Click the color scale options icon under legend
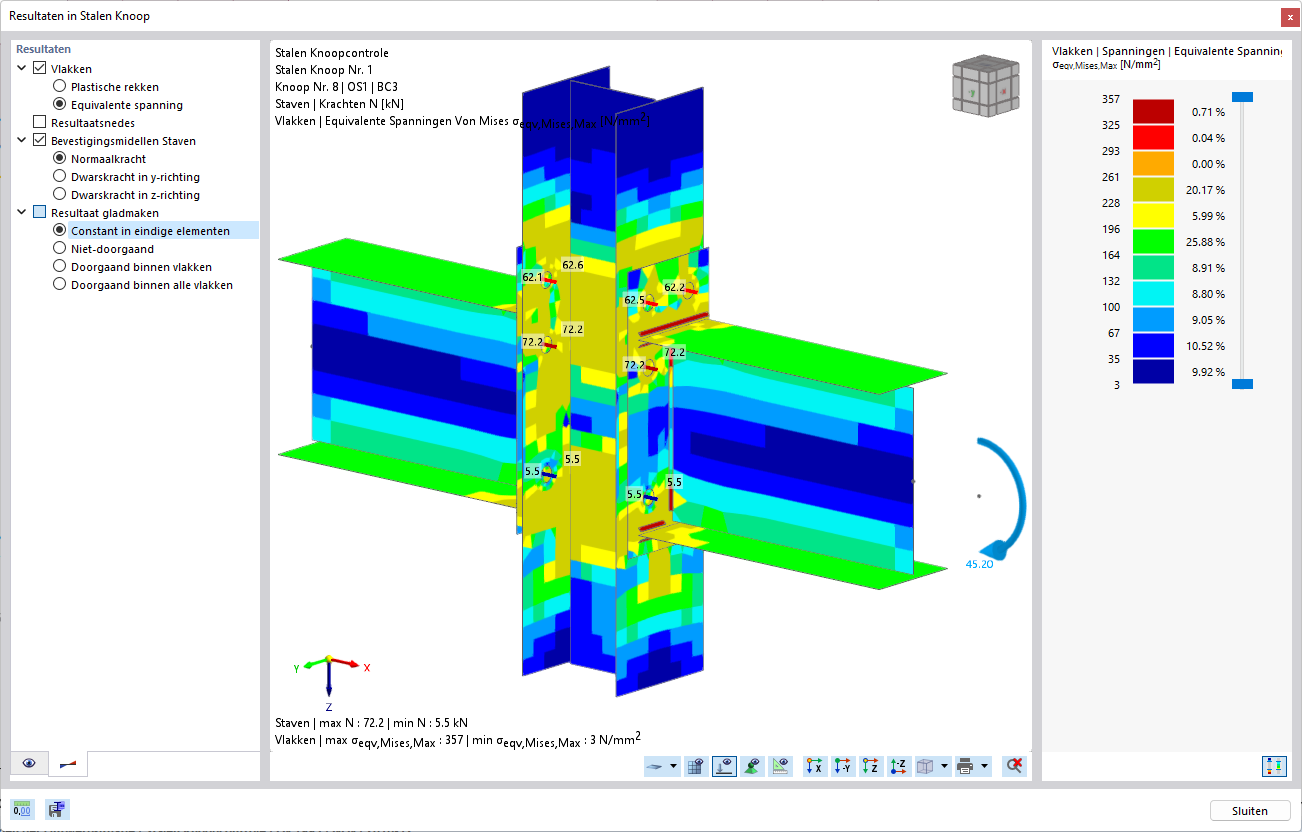 1273,767
